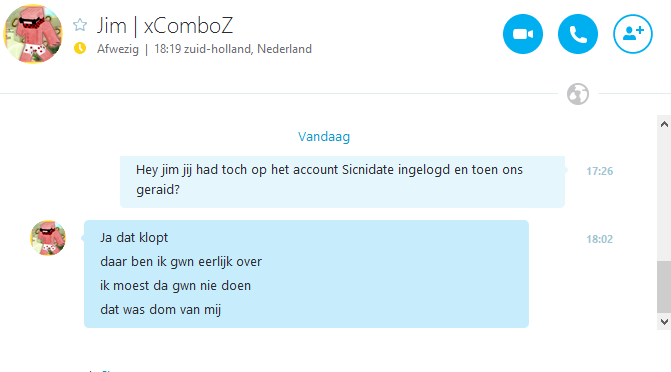
Task: Click the 17:26 message timestamp
Action: point(600,171)
